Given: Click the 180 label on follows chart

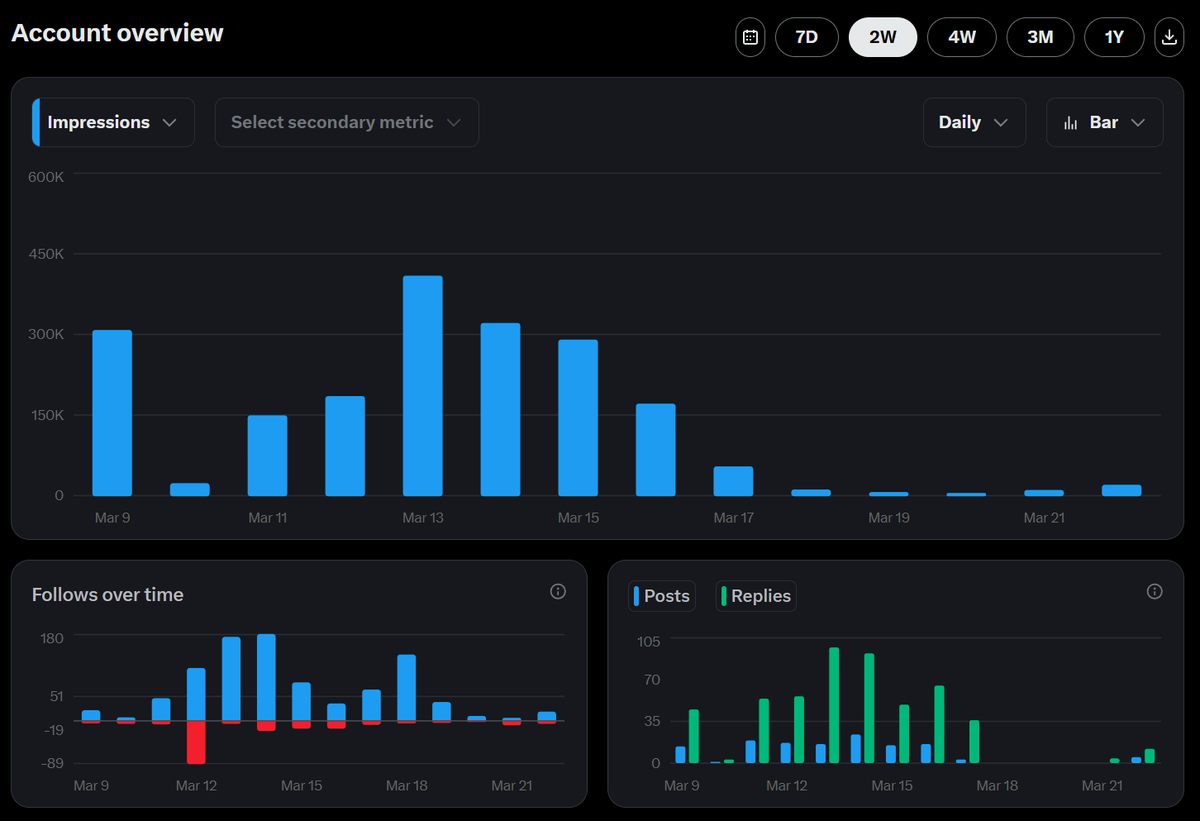Looking at the screenshot, I should (52, 638).
